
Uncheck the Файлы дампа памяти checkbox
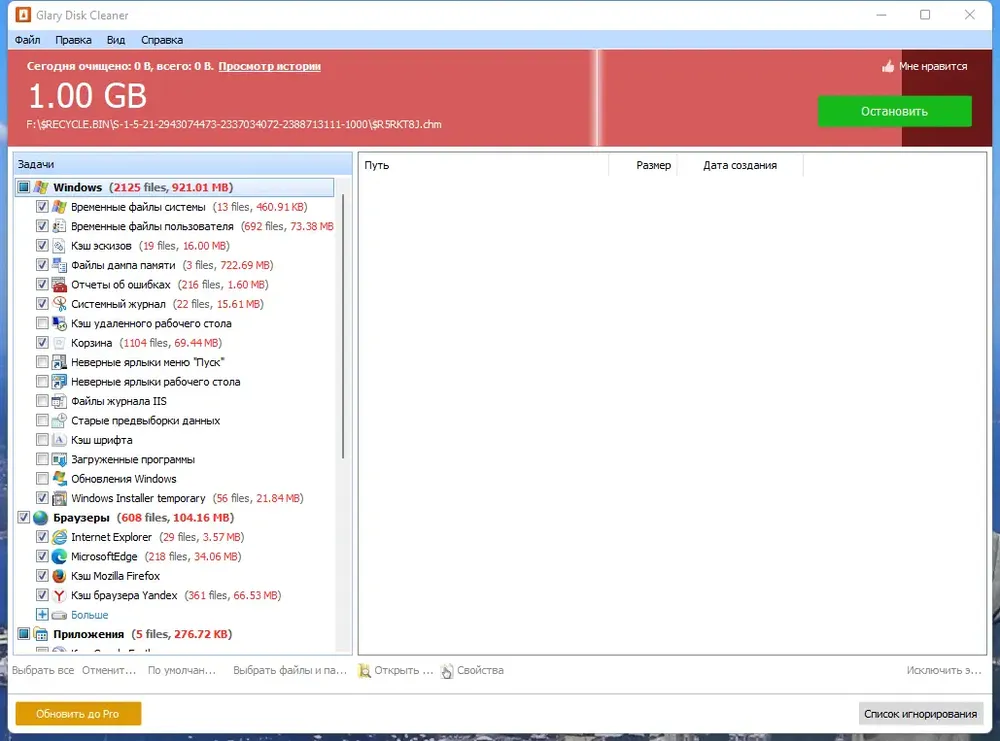tap(42, 265)
